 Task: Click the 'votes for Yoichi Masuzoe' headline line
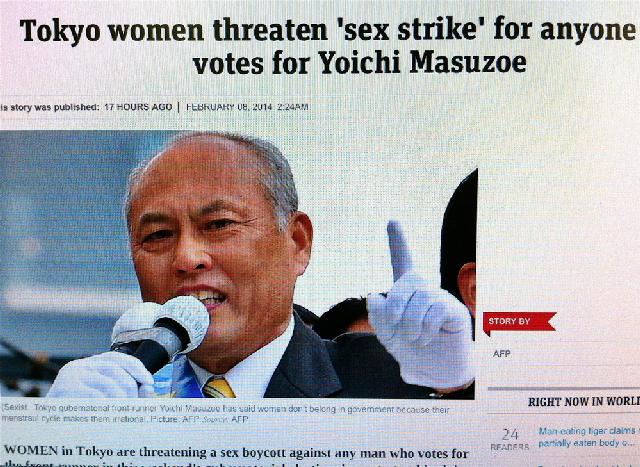point(360,62)
